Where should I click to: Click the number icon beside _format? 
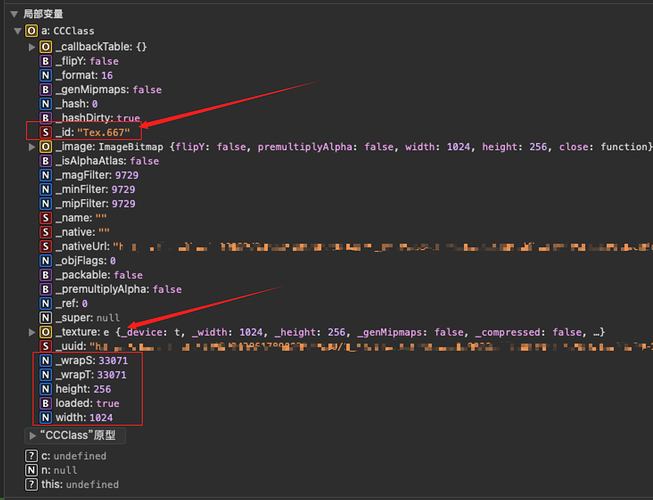(x=45, y=75)
